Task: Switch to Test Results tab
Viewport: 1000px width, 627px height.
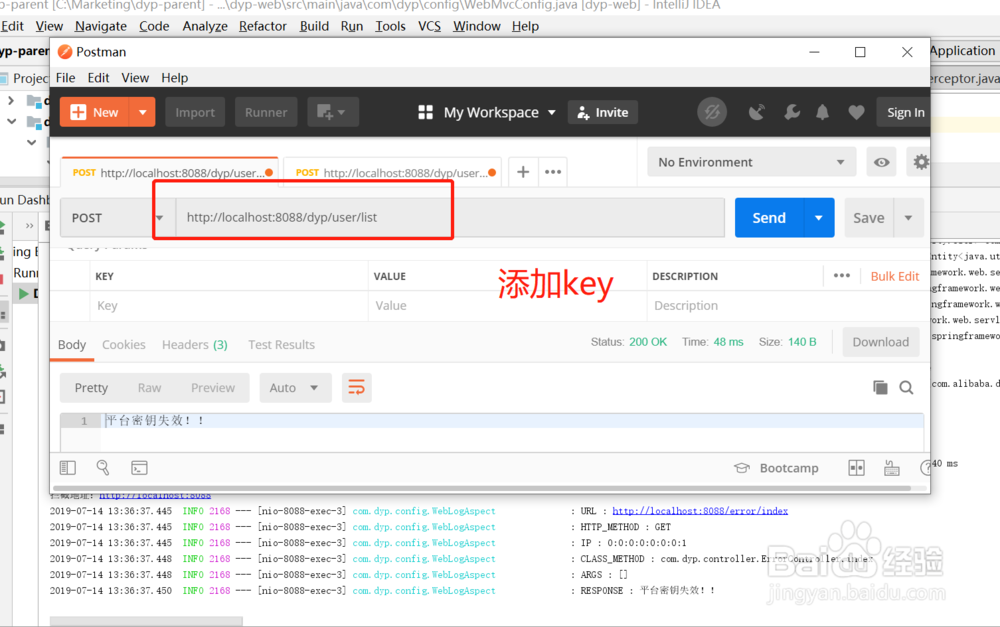Action: [281, 344]
